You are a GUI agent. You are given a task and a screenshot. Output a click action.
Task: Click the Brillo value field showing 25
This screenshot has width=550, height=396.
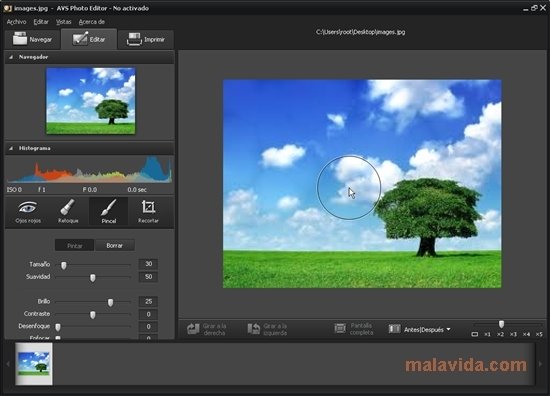(148, 302)
